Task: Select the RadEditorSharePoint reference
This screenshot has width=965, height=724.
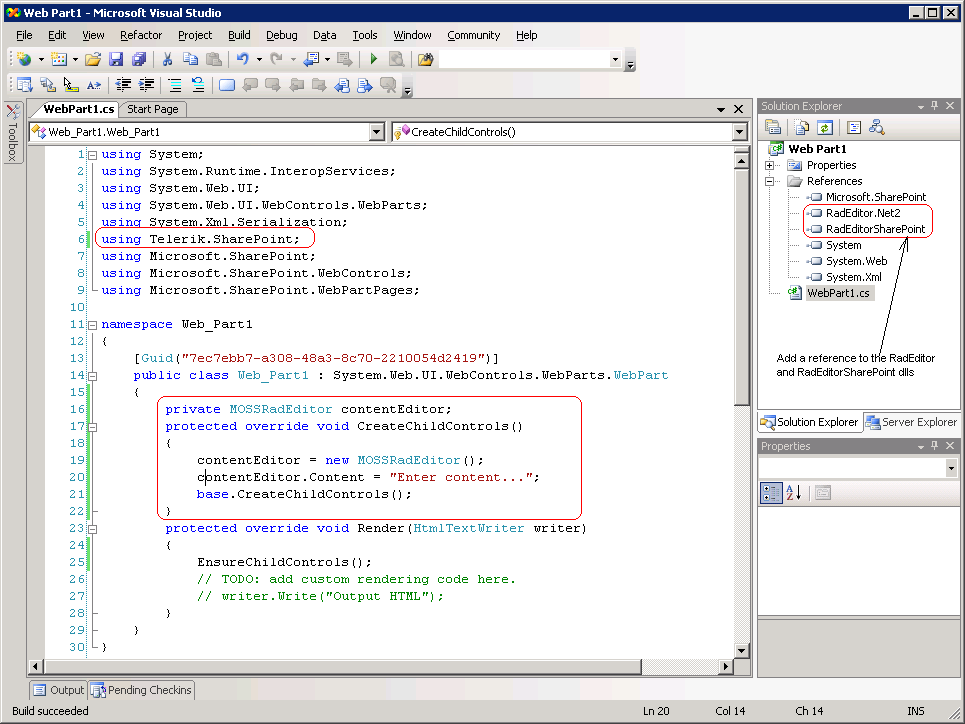Action: (x=875, y=229)
